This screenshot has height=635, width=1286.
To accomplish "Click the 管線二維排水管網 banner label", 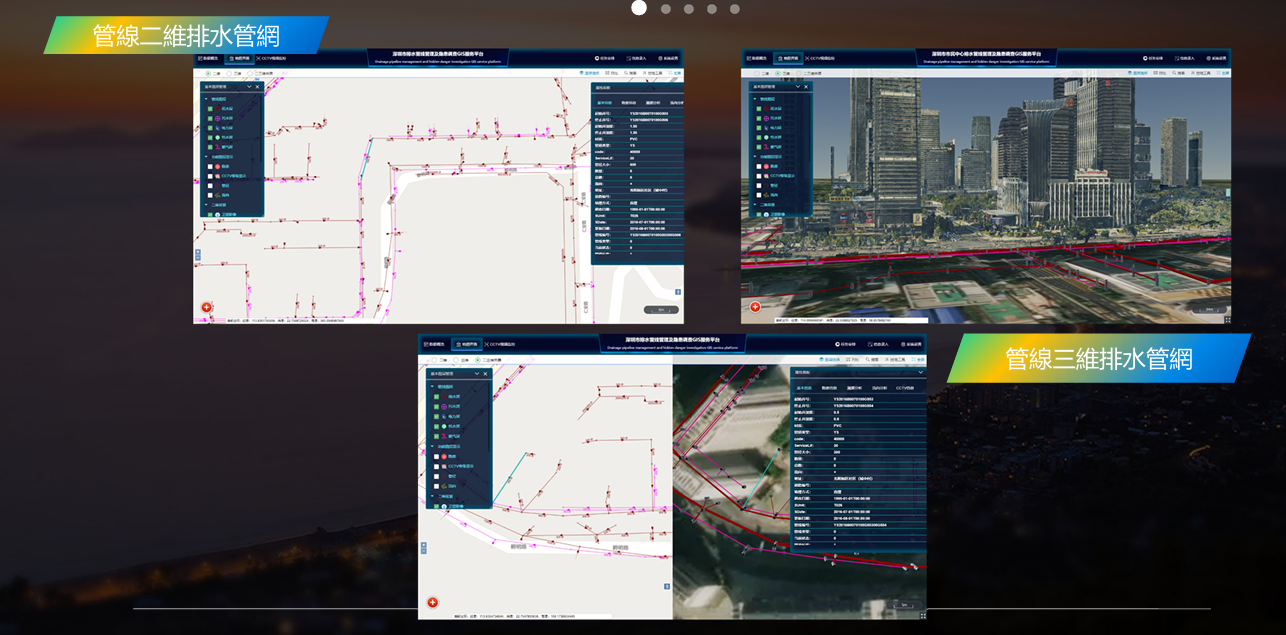I will [x=185, y=36].
